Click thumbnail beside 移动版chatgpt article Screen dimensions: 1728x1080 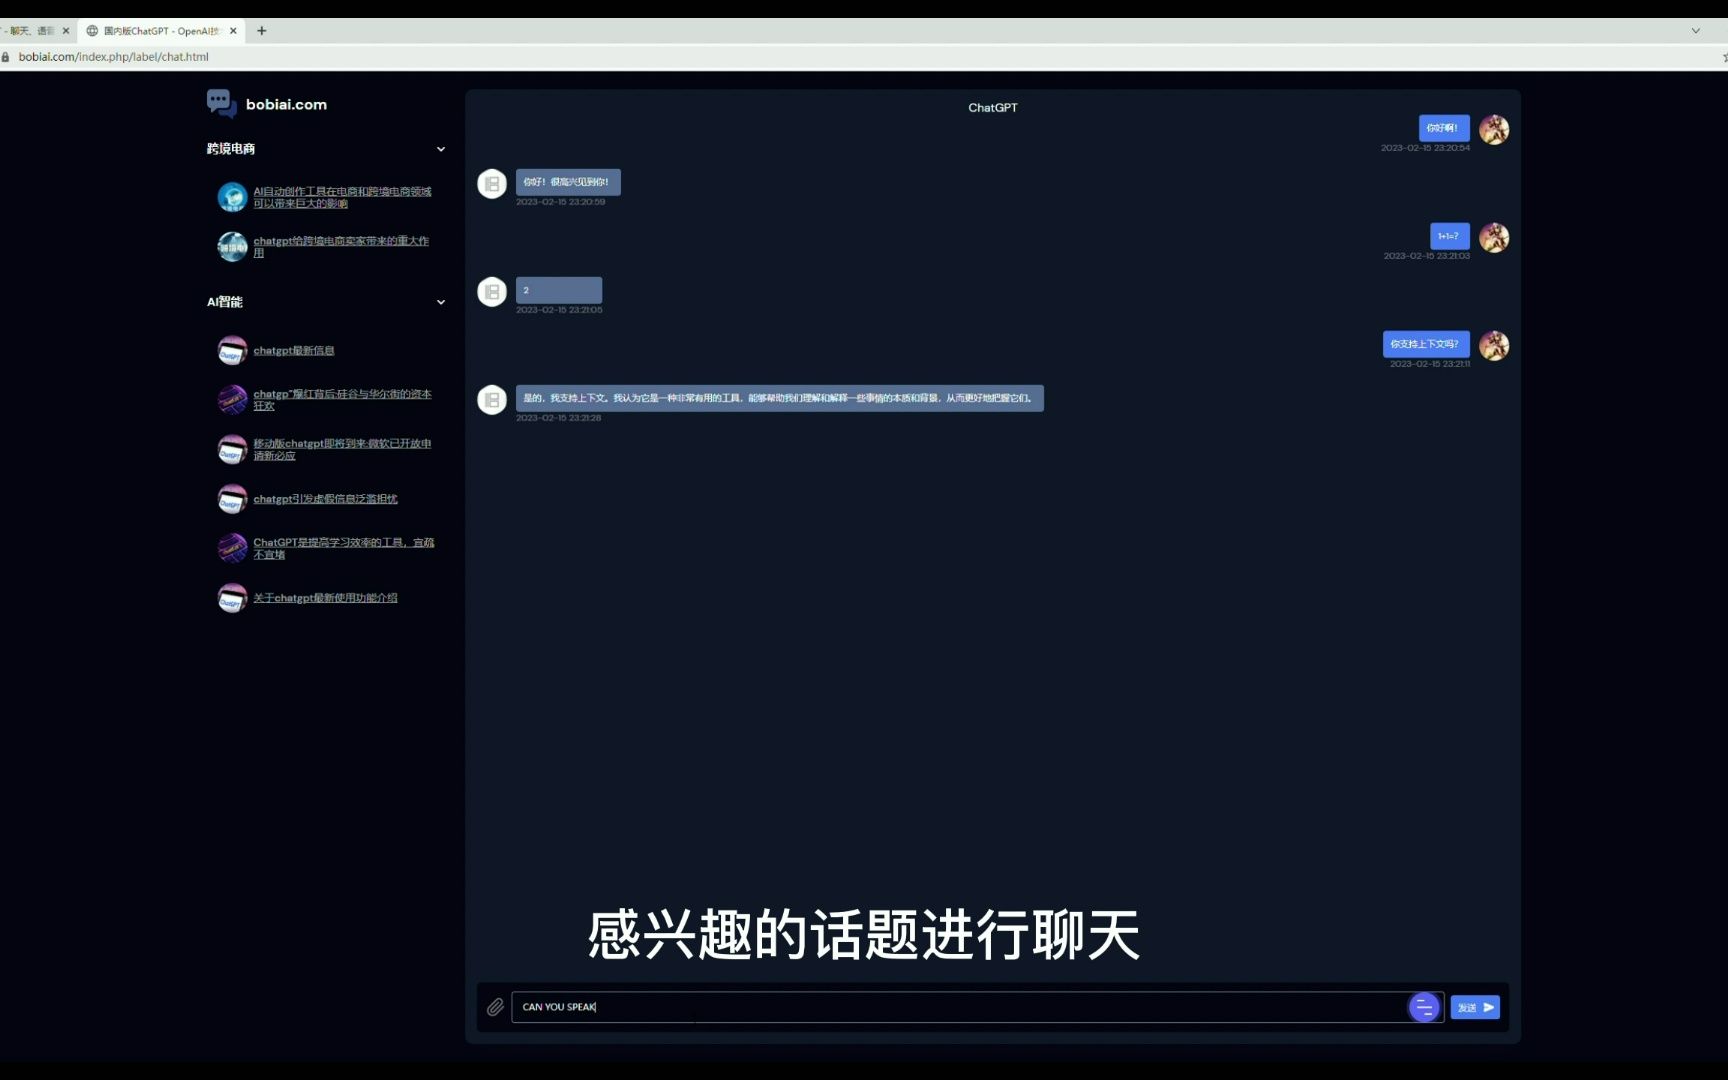pos(232,449)
